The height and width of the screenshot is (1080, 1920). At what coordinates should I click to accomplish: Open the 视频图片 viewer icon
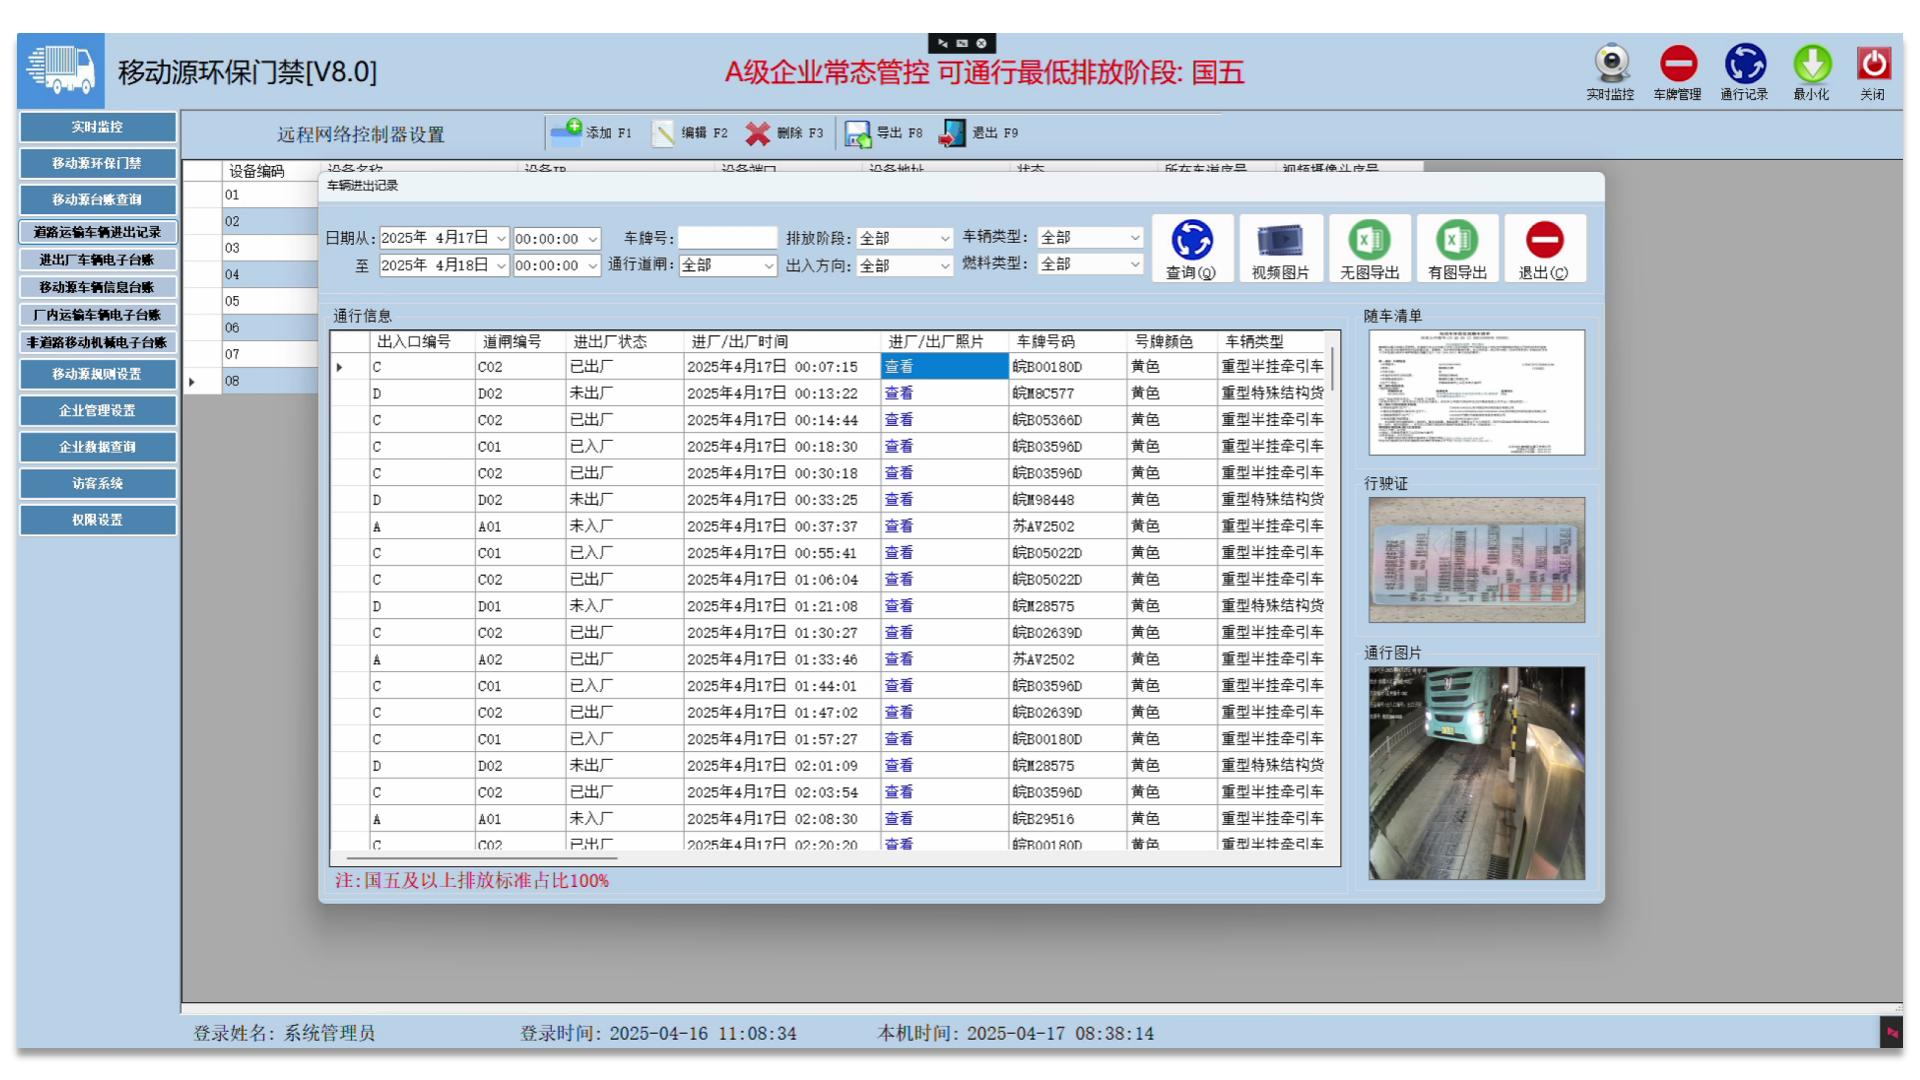click(1280, 240)
